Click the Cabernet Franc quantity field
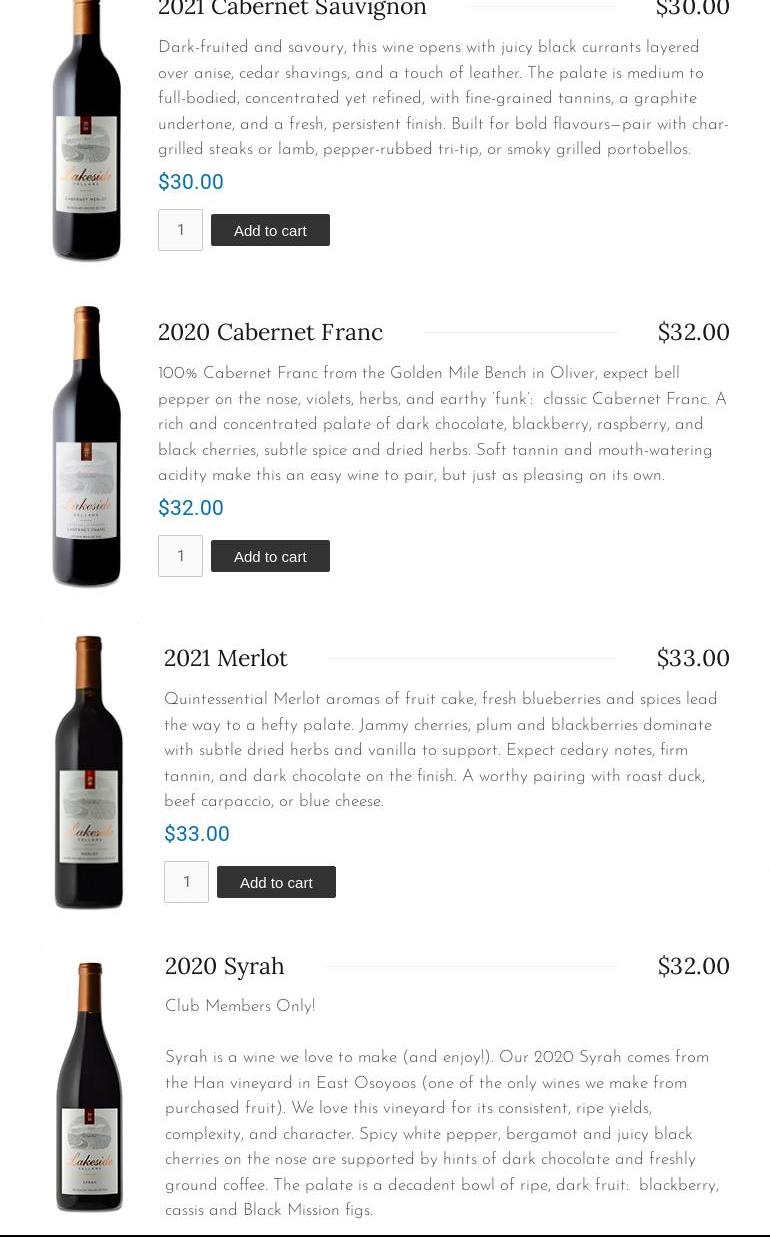The height and width of the screenshot is (1237, 770). 180,556
